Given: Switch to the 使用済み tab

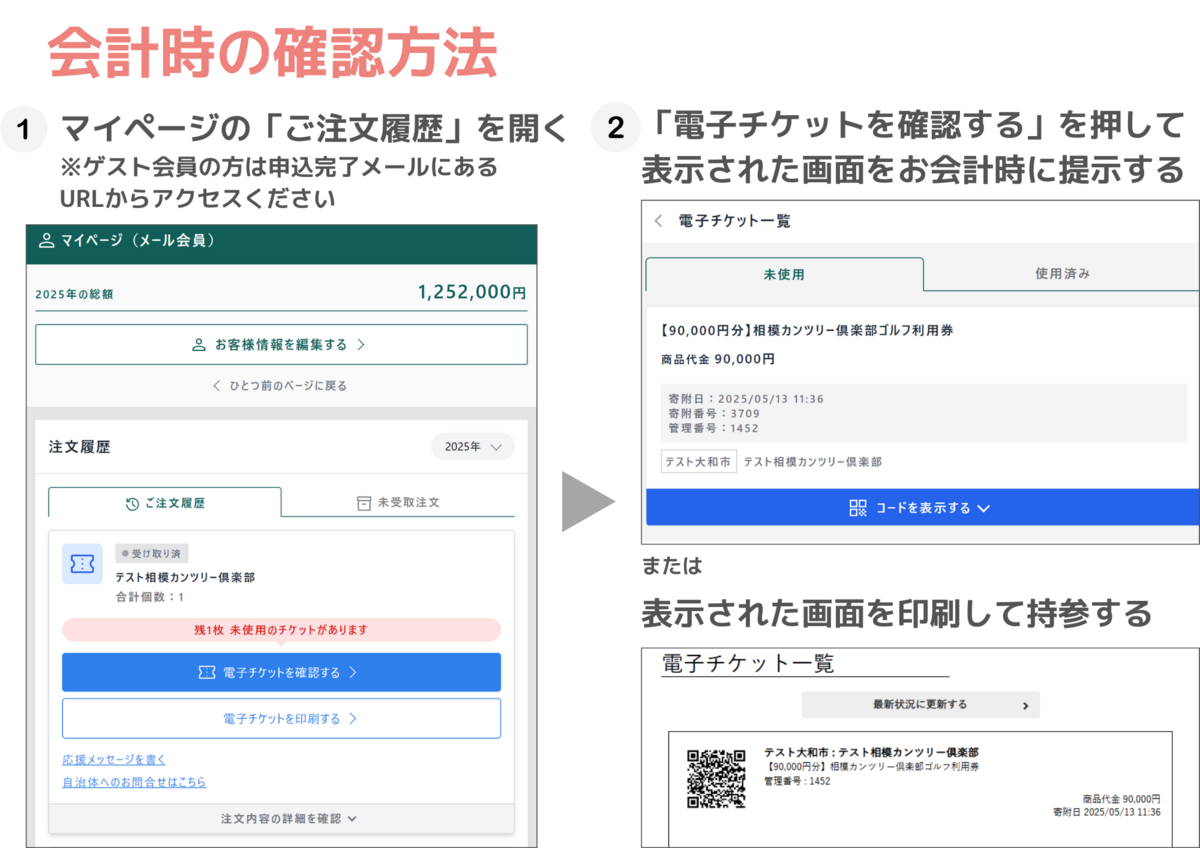Looking at the screenshot, I should [x=1062, y=274].
